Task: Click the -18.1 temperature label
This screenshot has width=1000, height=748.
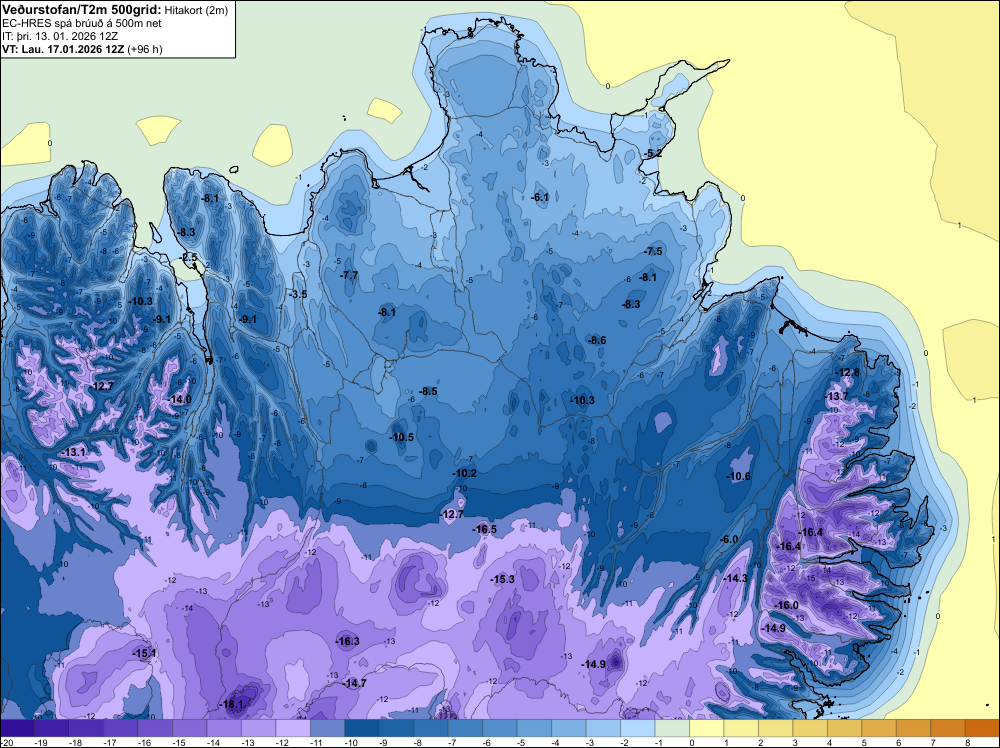Action: [x=232, y=705]
